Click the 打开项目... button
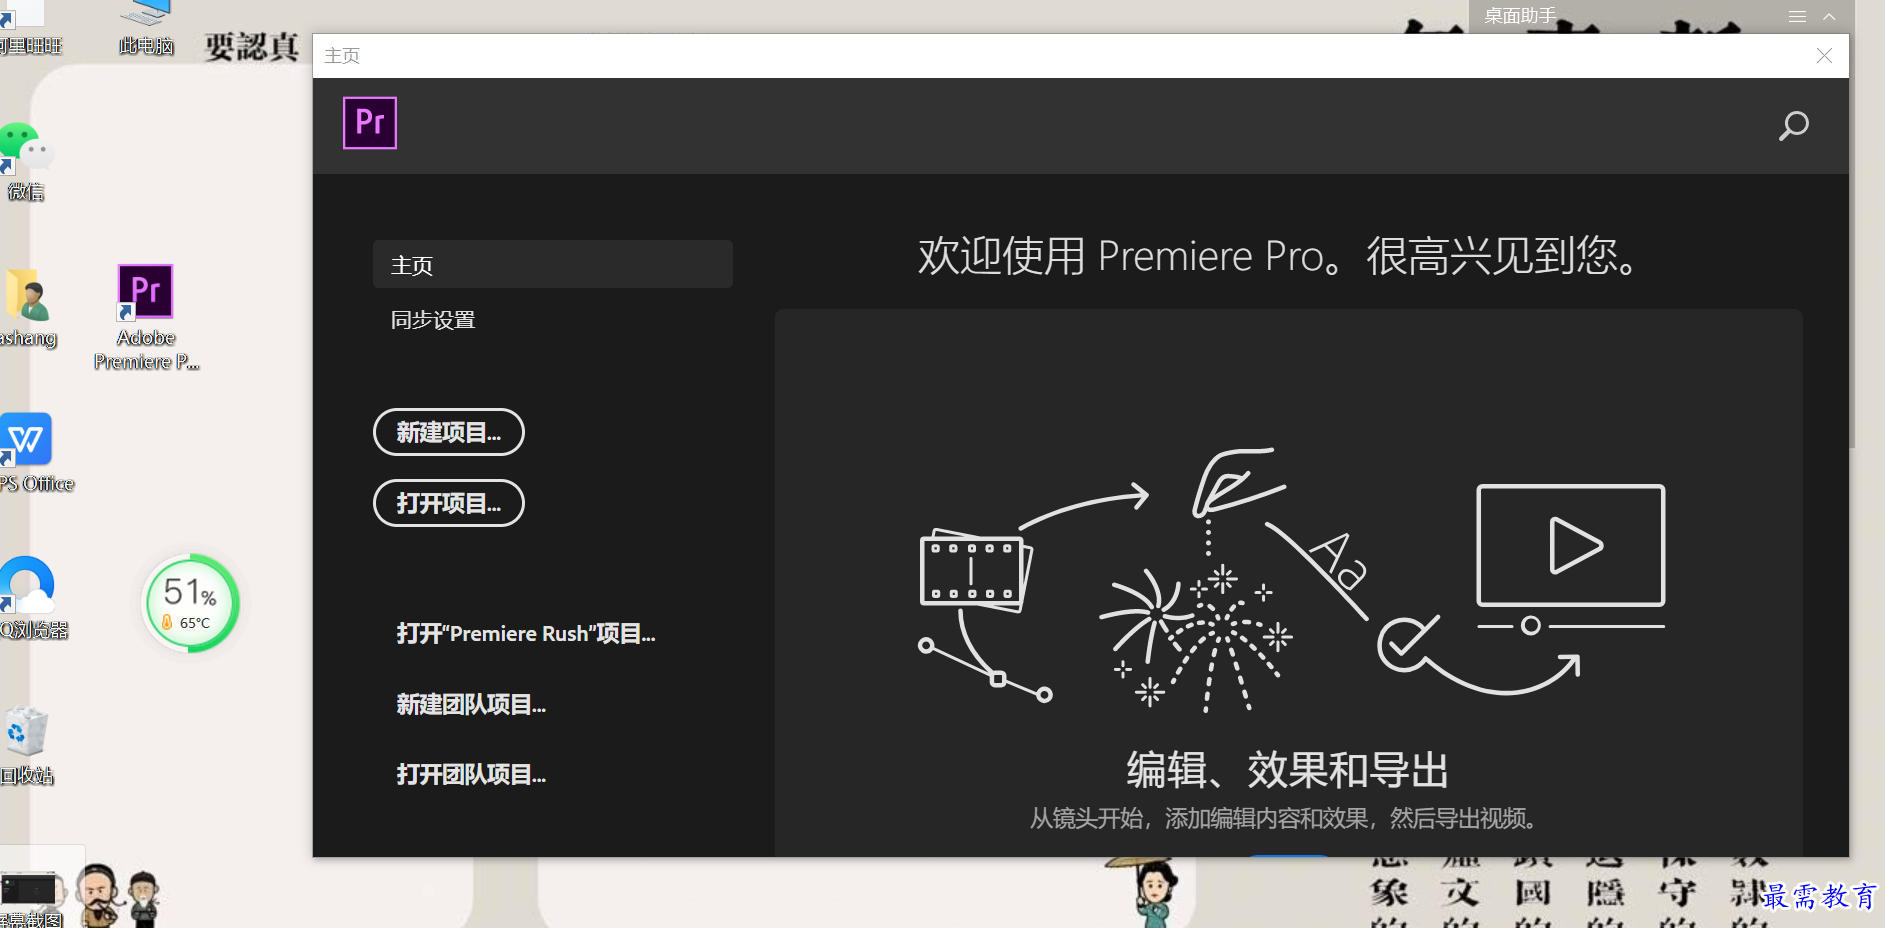 (x=449, y=503)
